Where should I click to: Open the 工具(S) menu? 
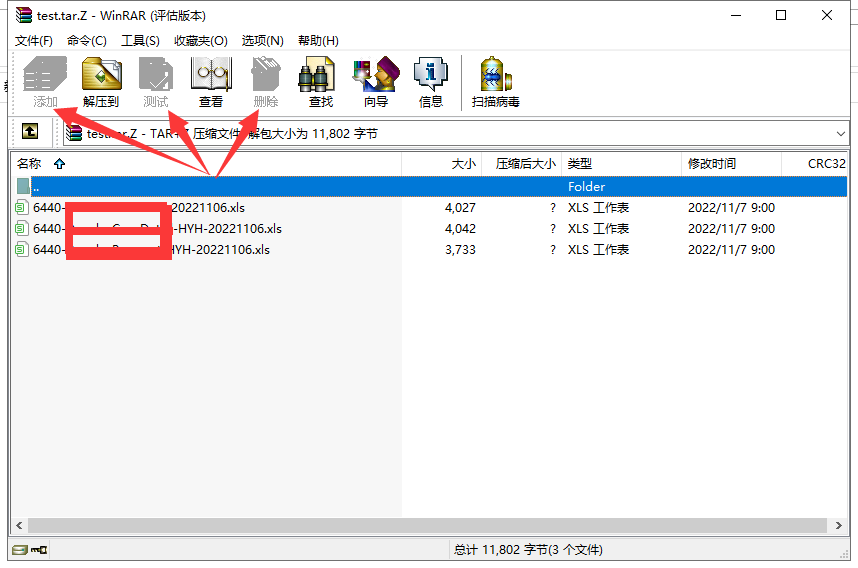click(140, 40)
